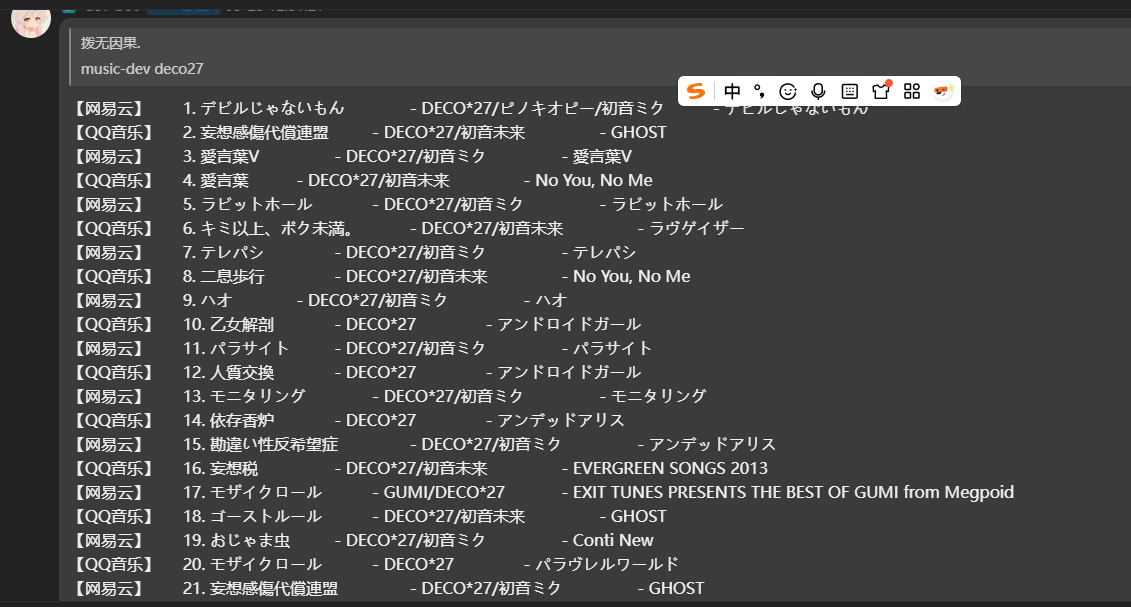Click the album name GHOST on line 2
The height and width of the screenshot is (607, 1131).
[637, 131]
